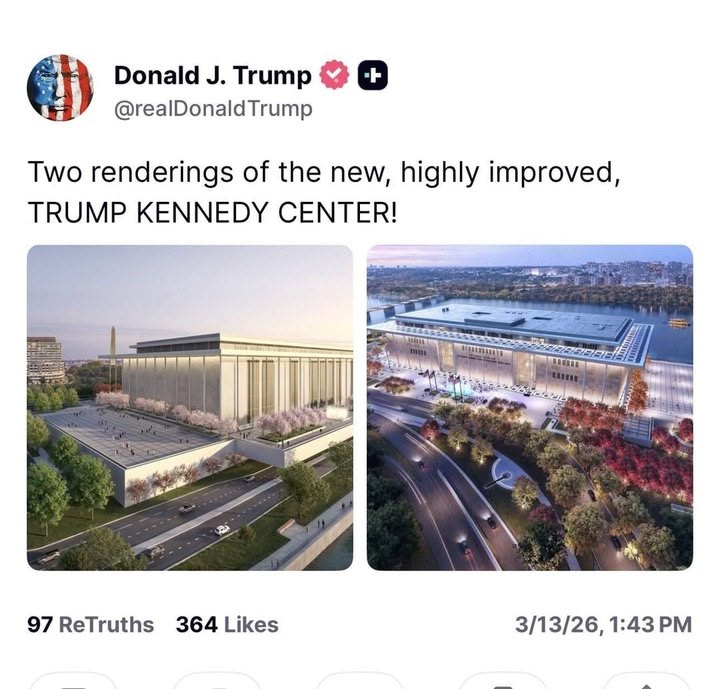Open the flag-painted profile avatar
The image size is (720, 689).
coord(60,87)
